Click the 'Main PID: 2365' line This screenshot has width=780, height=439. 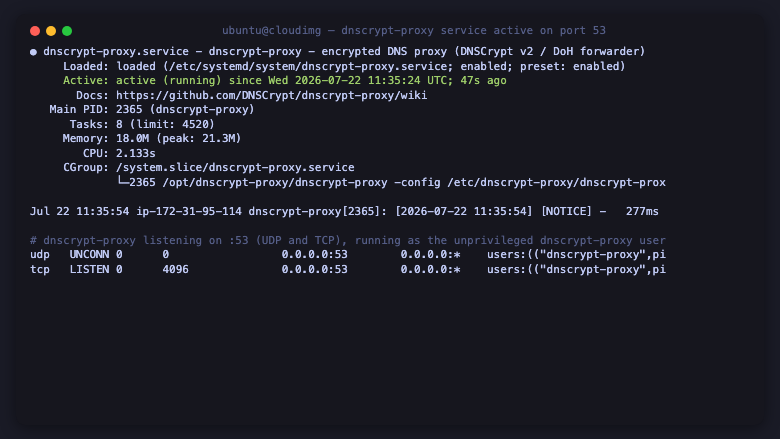tap(152, 109)
